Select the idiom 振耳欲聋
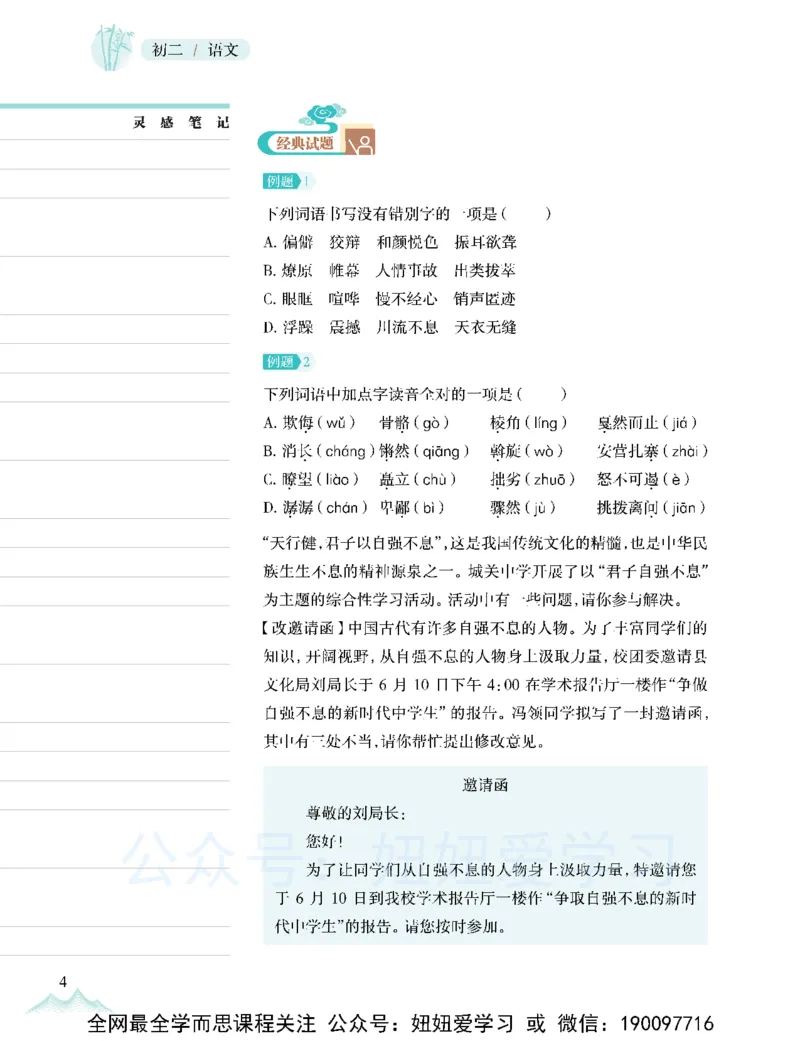Image resolution: width=800 pixels, height=1041 pixels. [485, 242]
